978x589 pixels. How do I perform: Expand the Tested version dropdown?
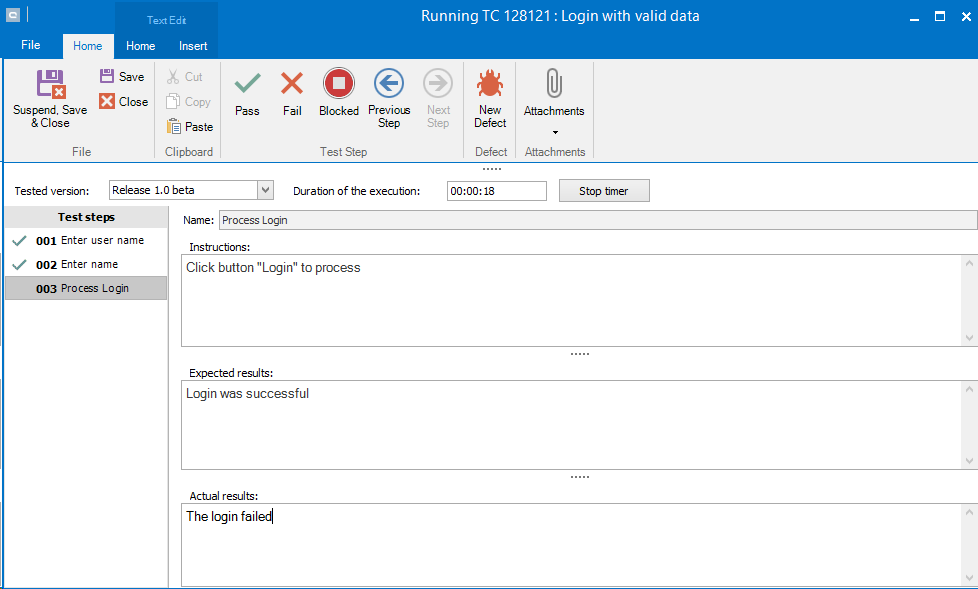pos(265,191)
